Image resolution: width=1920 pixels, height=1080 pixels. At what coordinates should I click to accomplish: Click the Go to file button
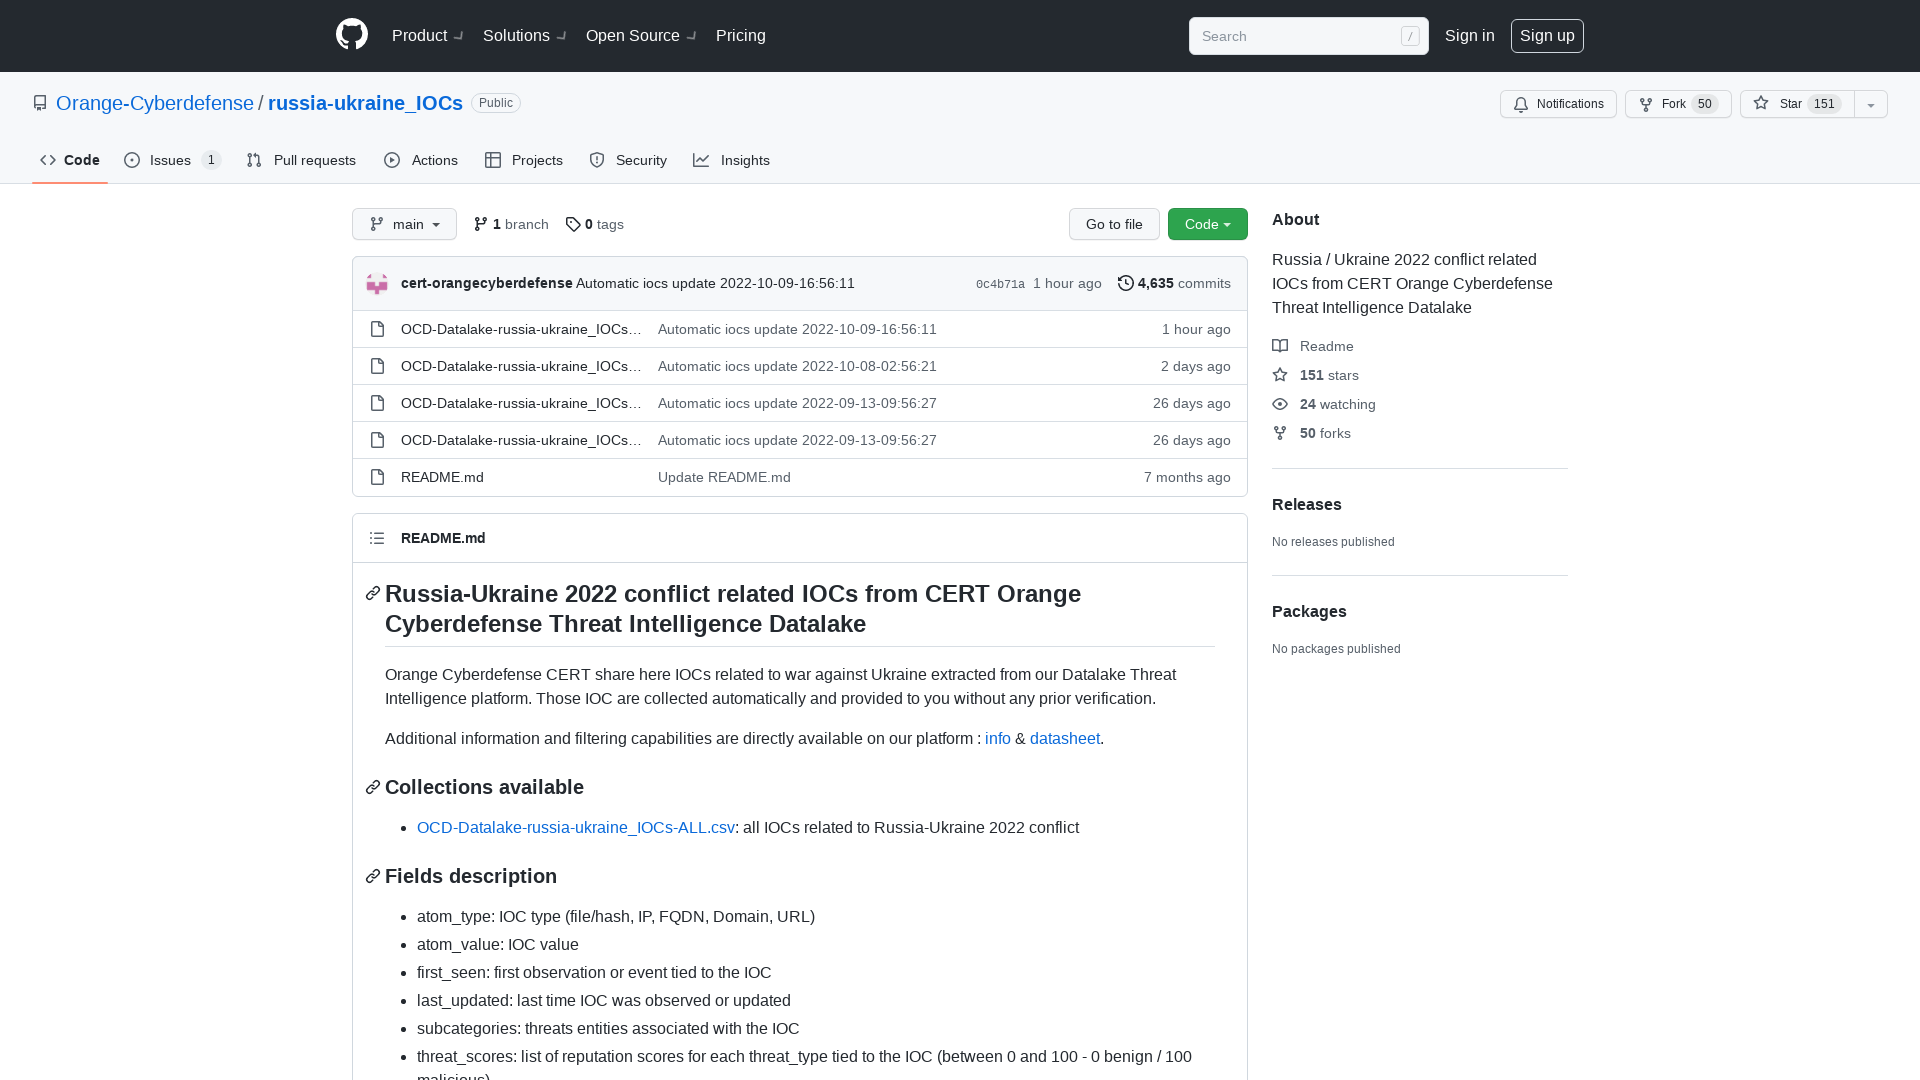click(x=1114, y=224)
